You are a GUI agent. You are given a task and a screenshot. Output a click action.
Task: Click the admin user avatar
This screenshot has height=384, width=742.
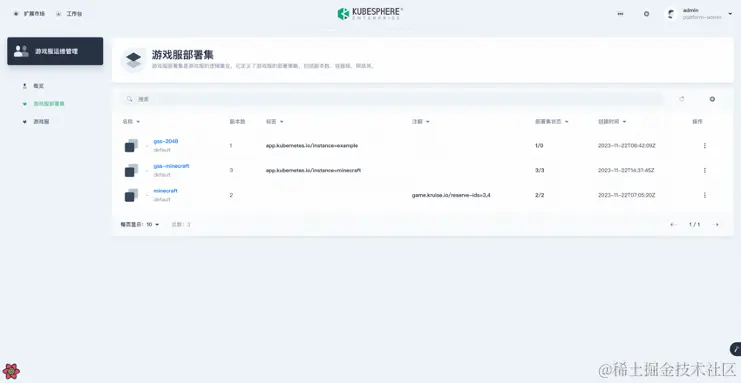point(671,14)
